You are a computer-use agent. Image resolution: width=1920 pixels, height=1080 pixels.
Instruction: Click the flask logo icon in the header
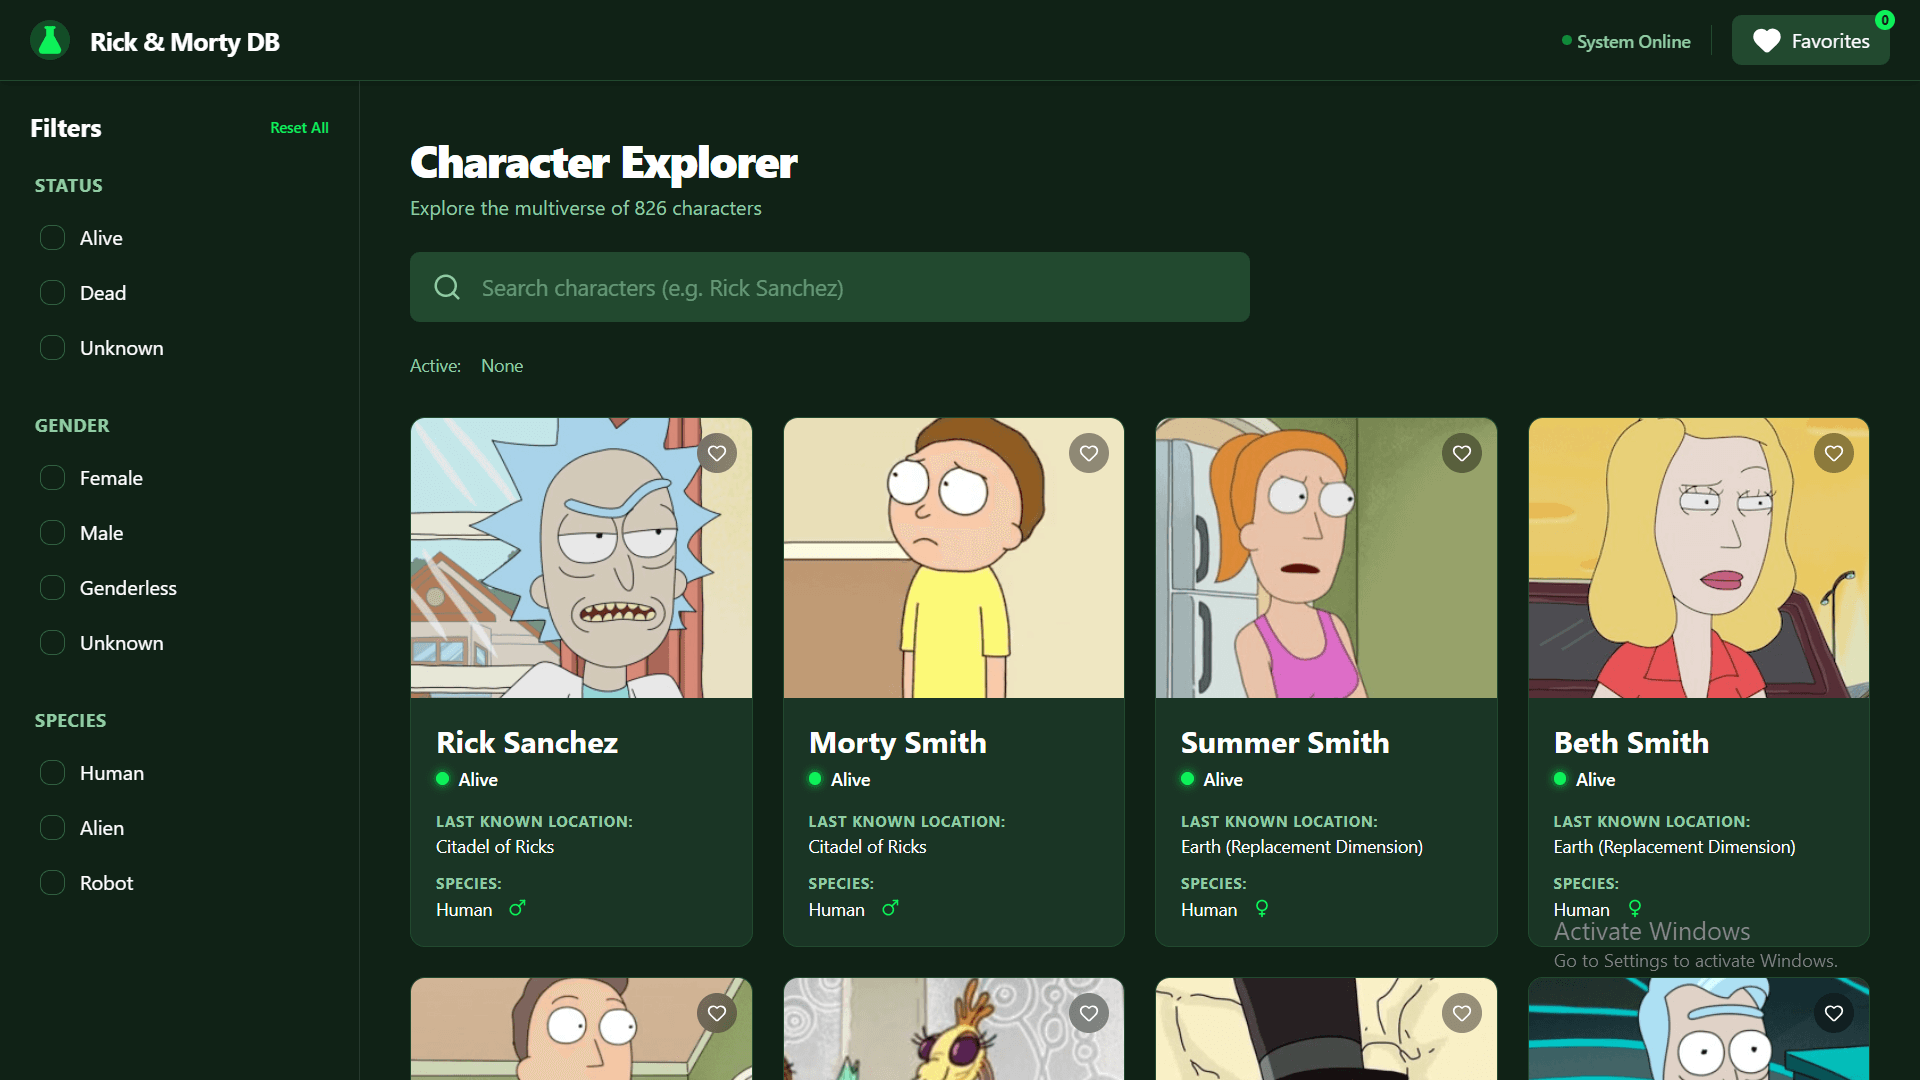49,40
